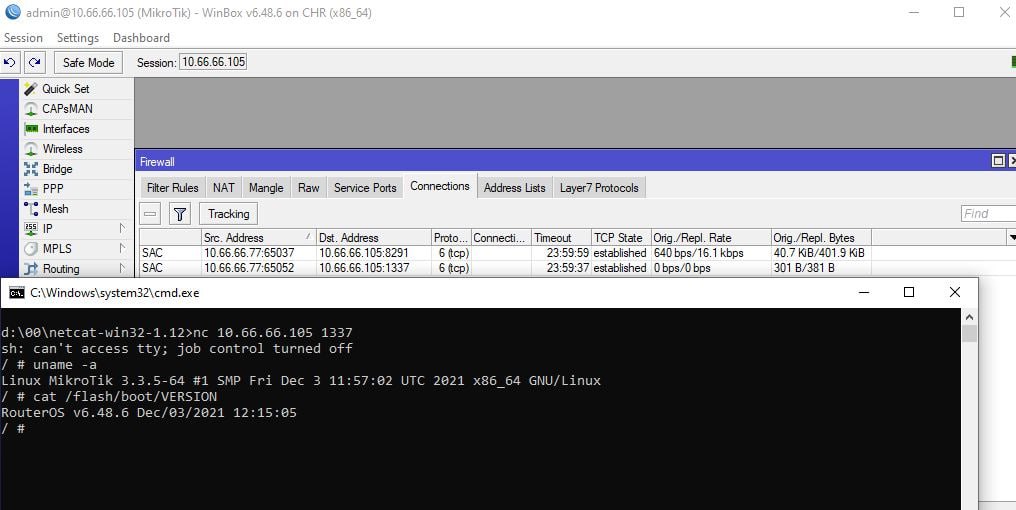1016x510 pixels.
Task: Switch to Mangle tab
Action: click(266, 188)
